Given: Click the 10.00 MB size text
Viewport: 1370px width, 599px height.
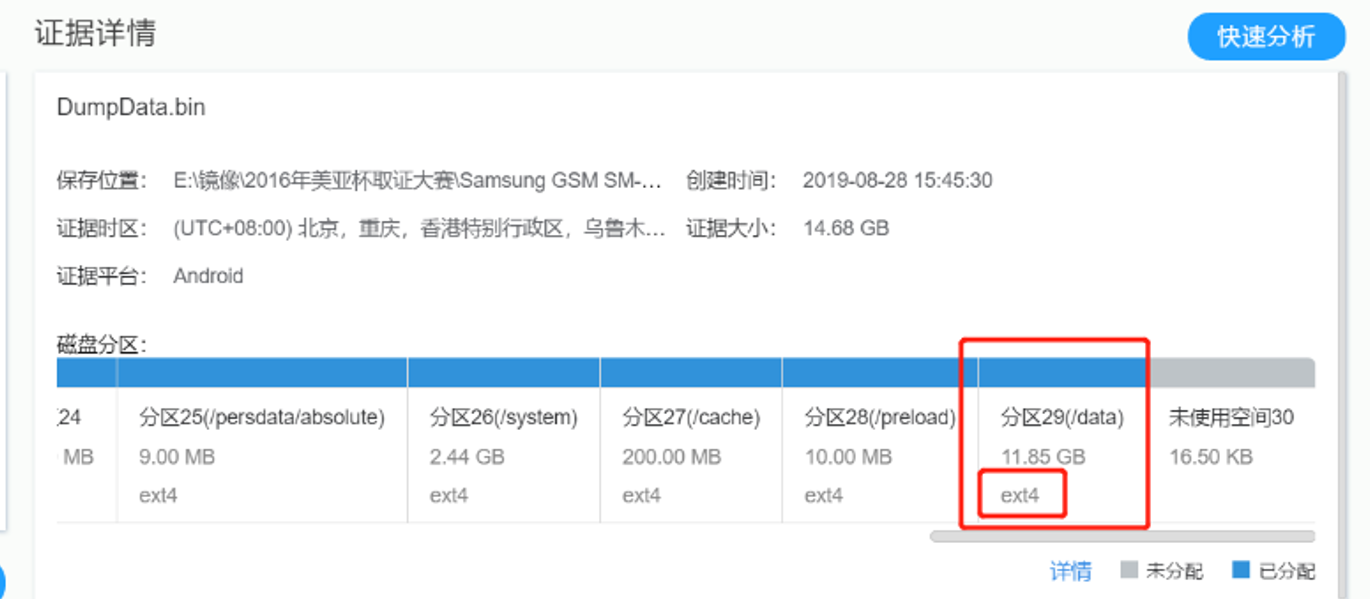Looking at the screenshot, I should (848, 457).
